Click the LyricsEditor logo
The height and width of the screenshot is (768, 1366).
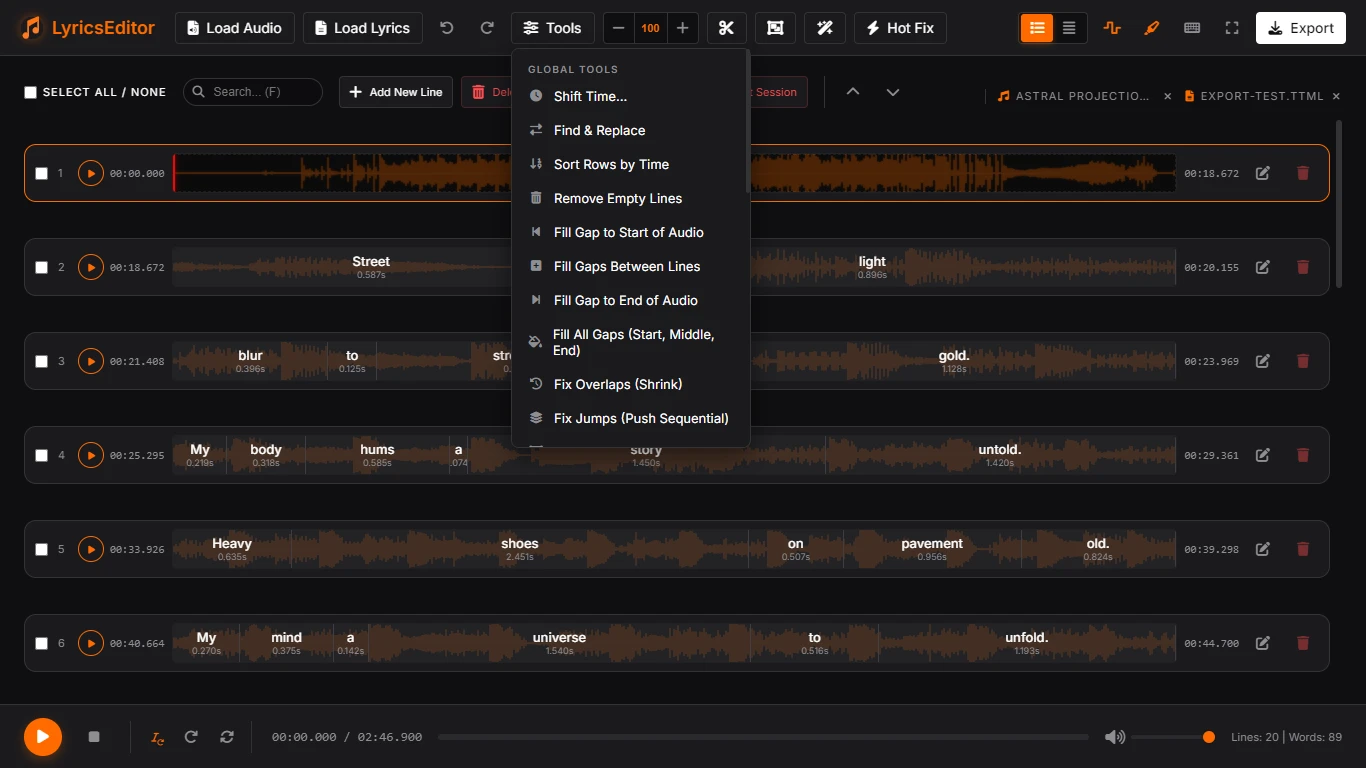click(x=89, y=28)
